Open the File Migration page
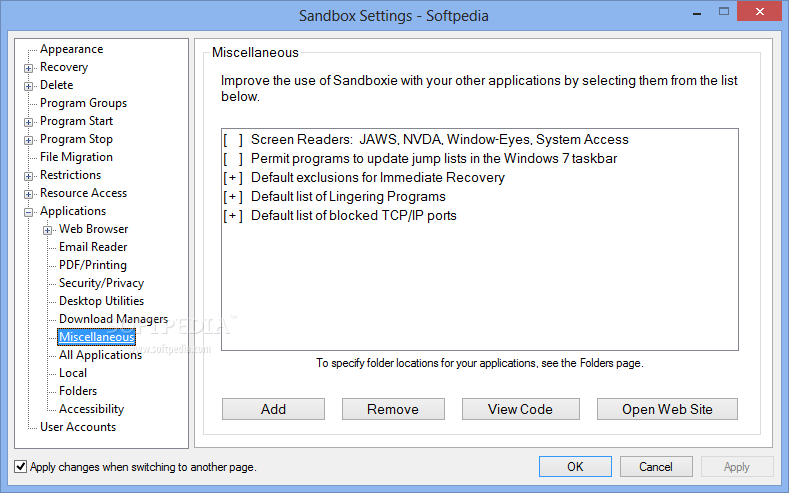This screenshot has height=493, width=789. coord(76,157)
